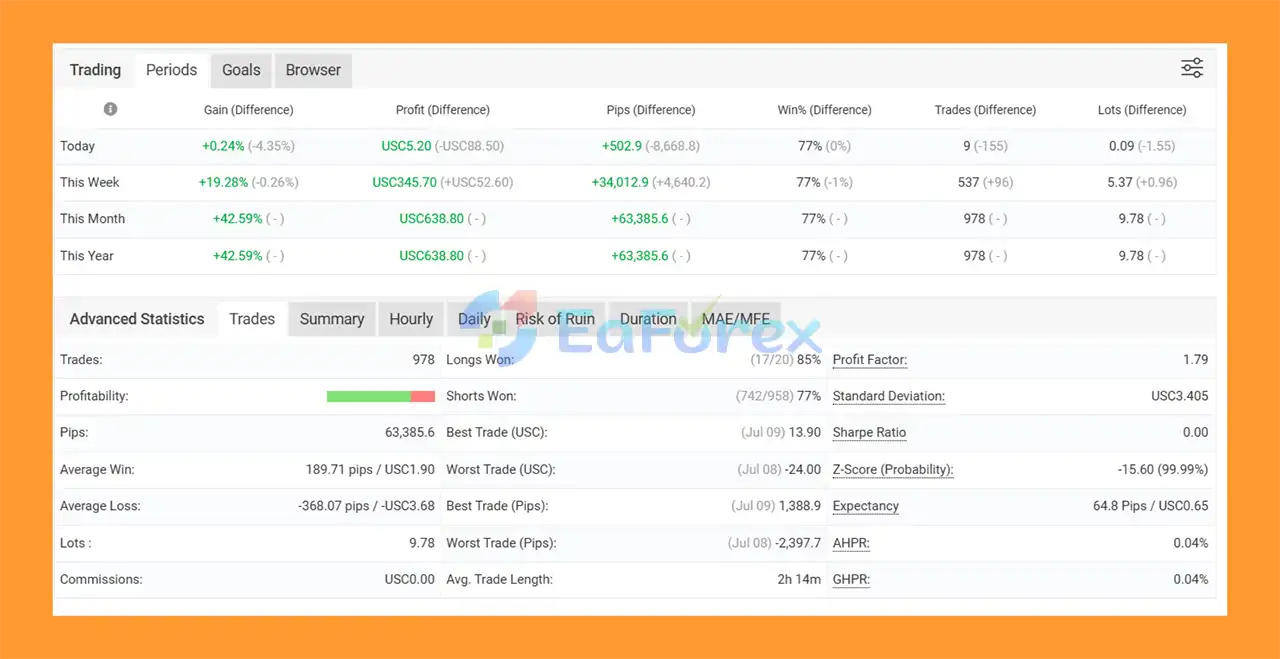This screenshot has height=659, width=1280.
Task: Click the GHPR label
Action: pos(851,579)
